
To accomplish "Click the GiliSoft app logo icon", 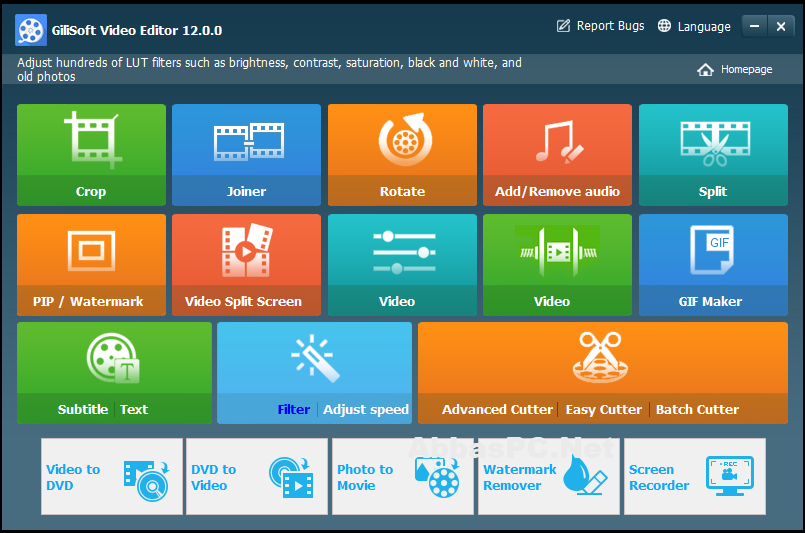I will click(x=31, y=30).
